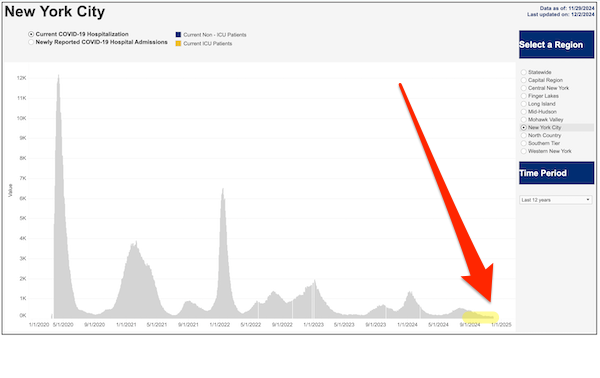Click the January 2022 peak on chart
The height and width of the screenshot is (378, 600).
tap(223, 191)
